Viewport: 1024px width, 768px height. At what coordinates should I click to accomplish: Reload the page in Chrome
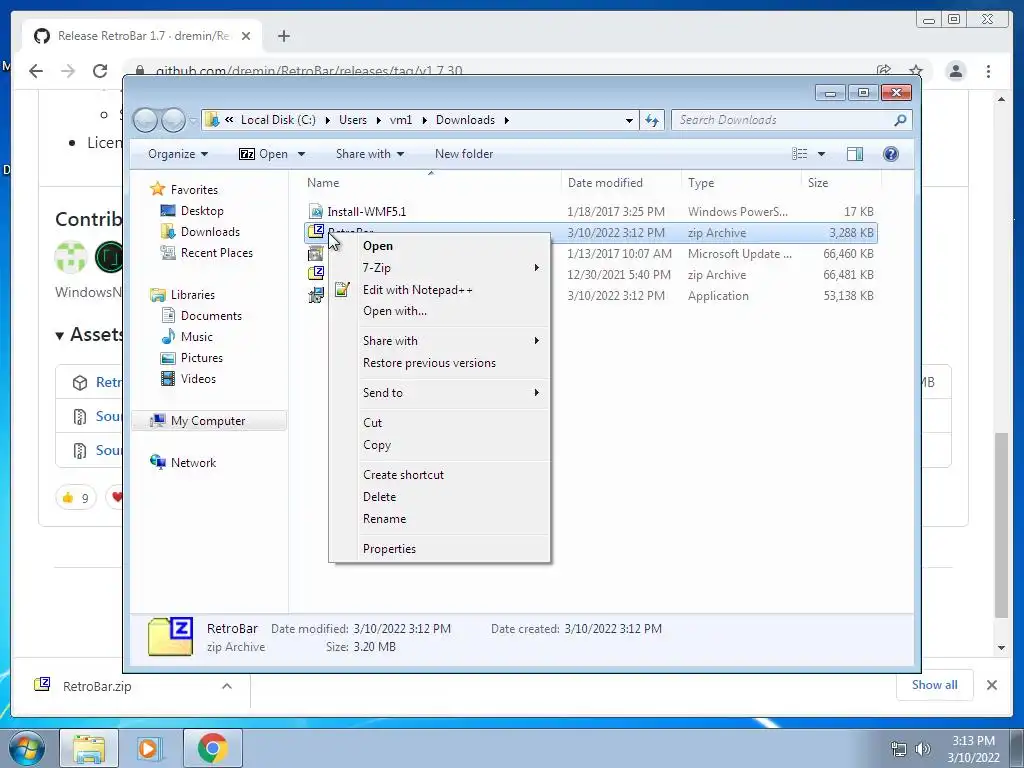tap(100, 71)
